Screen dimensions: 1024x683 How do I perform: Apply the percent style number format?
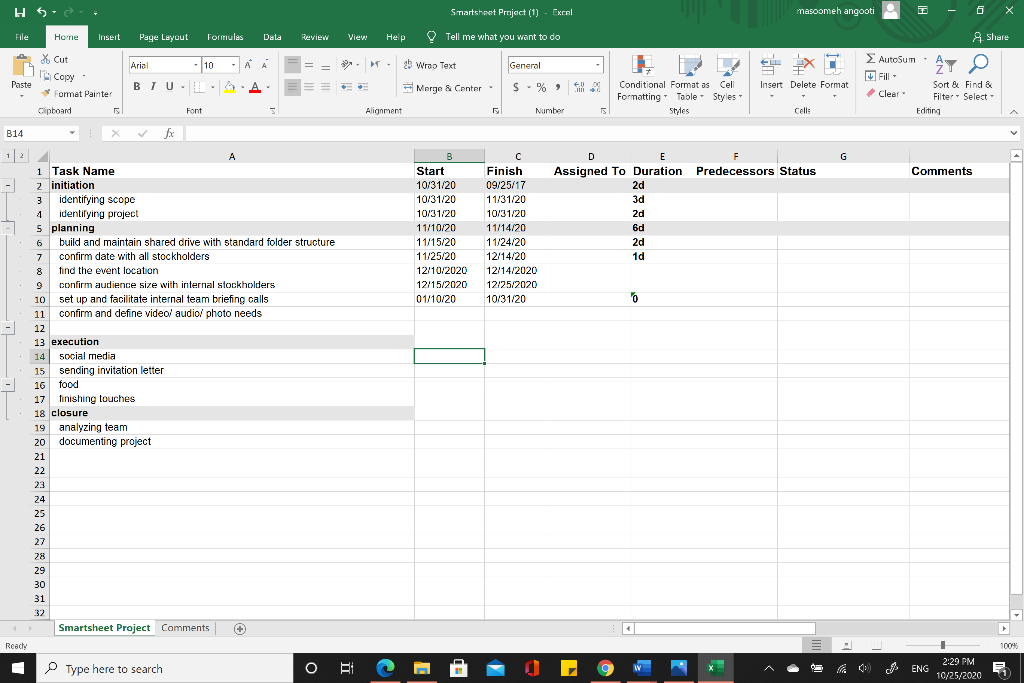(542, 88)
